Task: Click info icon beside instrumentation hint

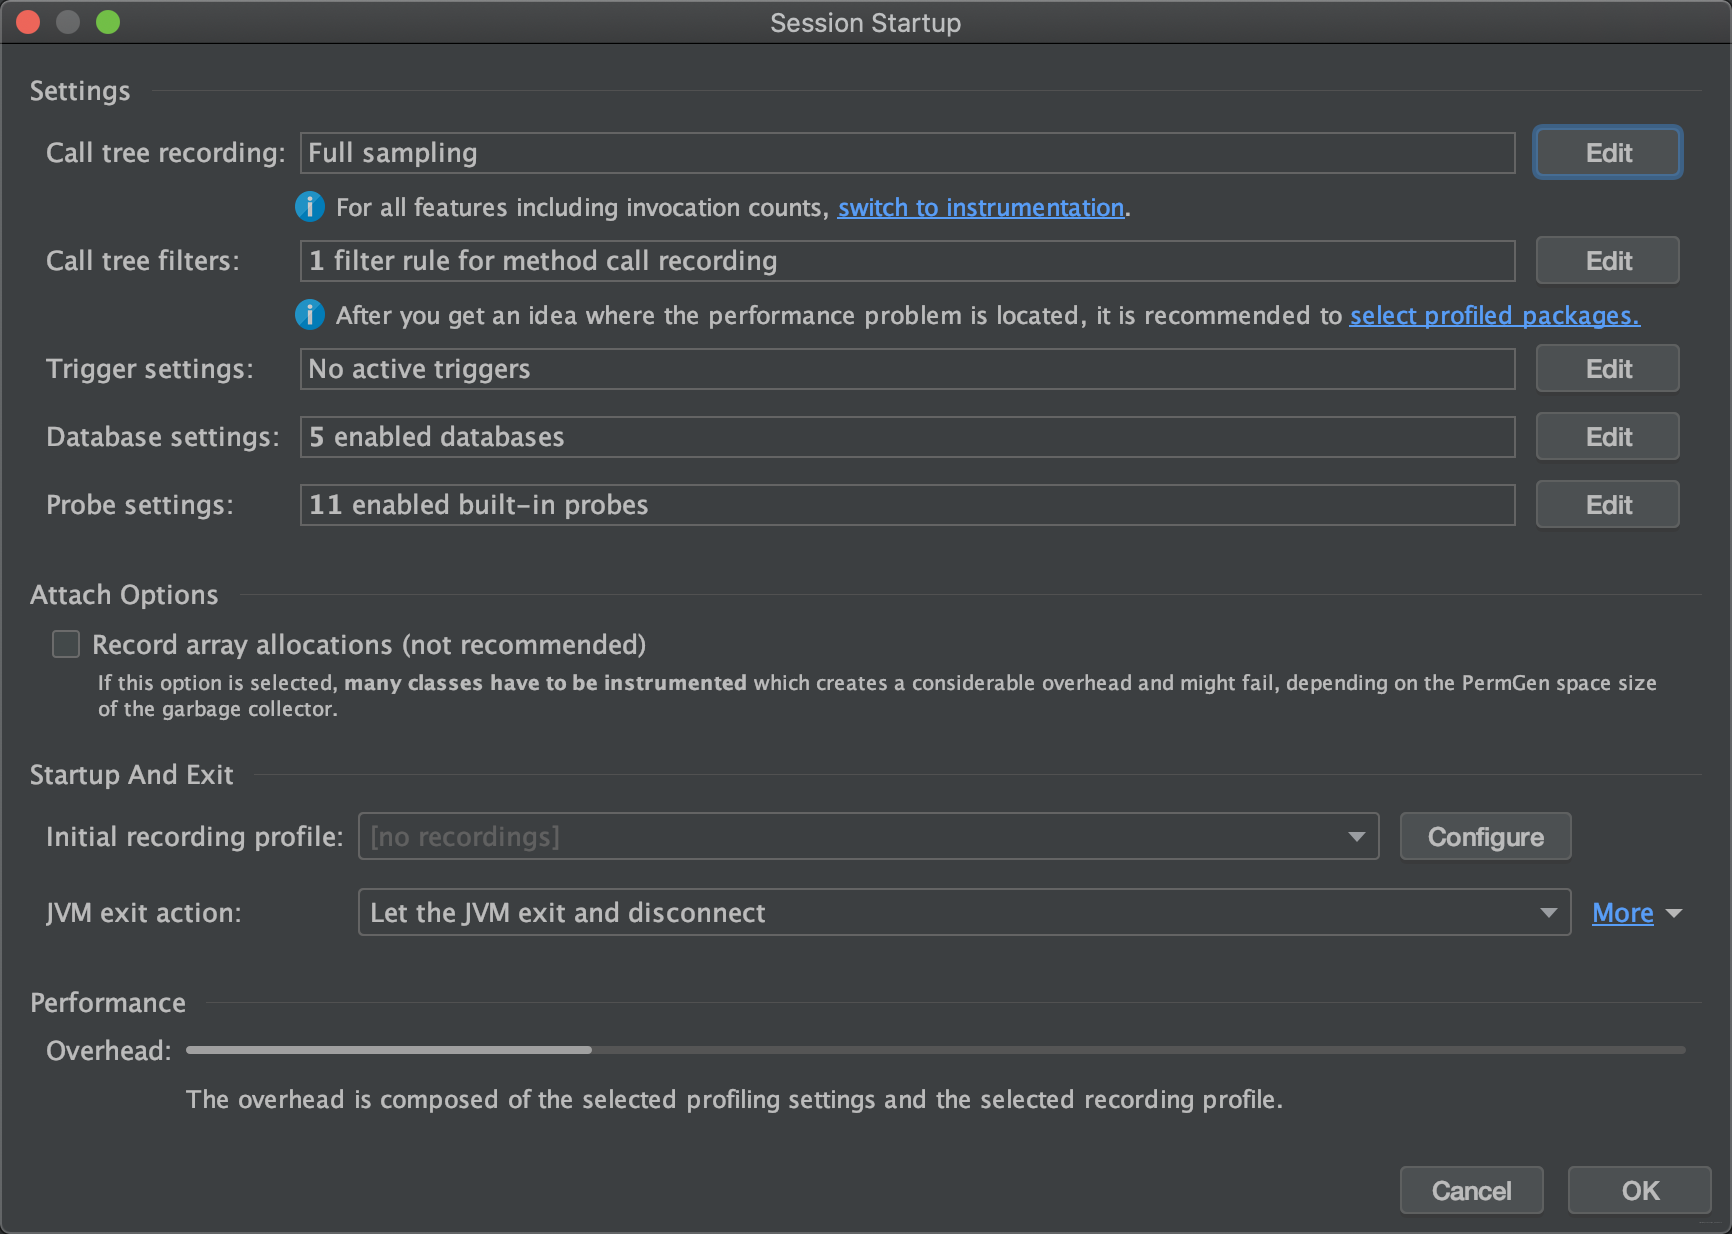Action: click(310, 207)
